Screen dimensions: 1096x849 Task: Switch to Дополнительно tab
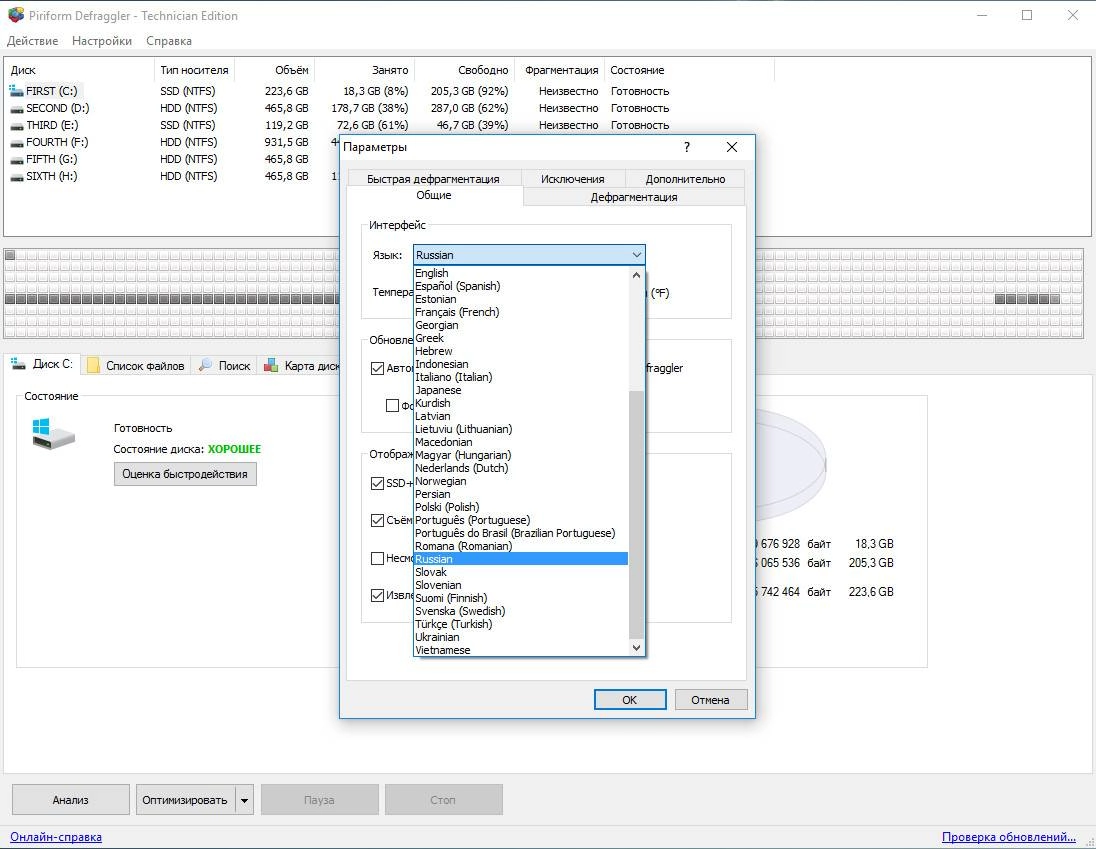(685, 179)
